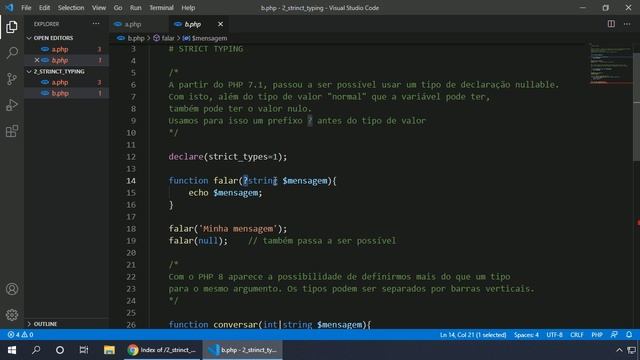Click falar(null) call on line 19
This screenshot has height=360, width=640.
(x=198, y=241)
